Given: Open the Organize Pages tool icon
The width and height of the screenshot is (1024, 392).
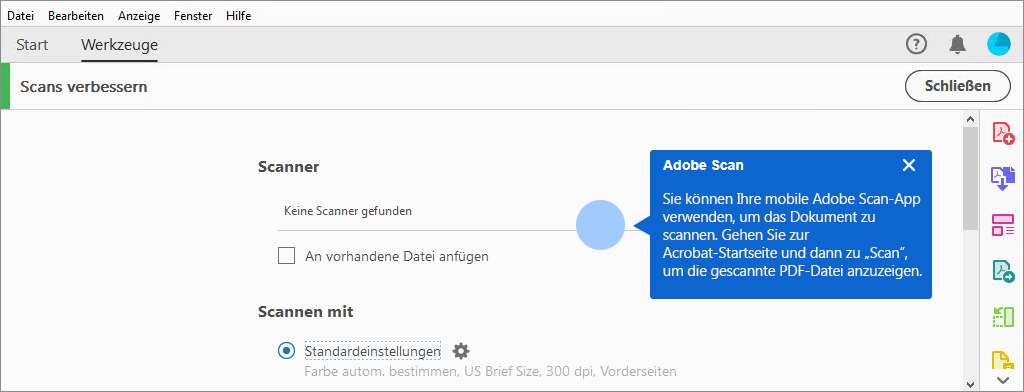Looking at the screenshot, I should click(x=1003, y=224).
